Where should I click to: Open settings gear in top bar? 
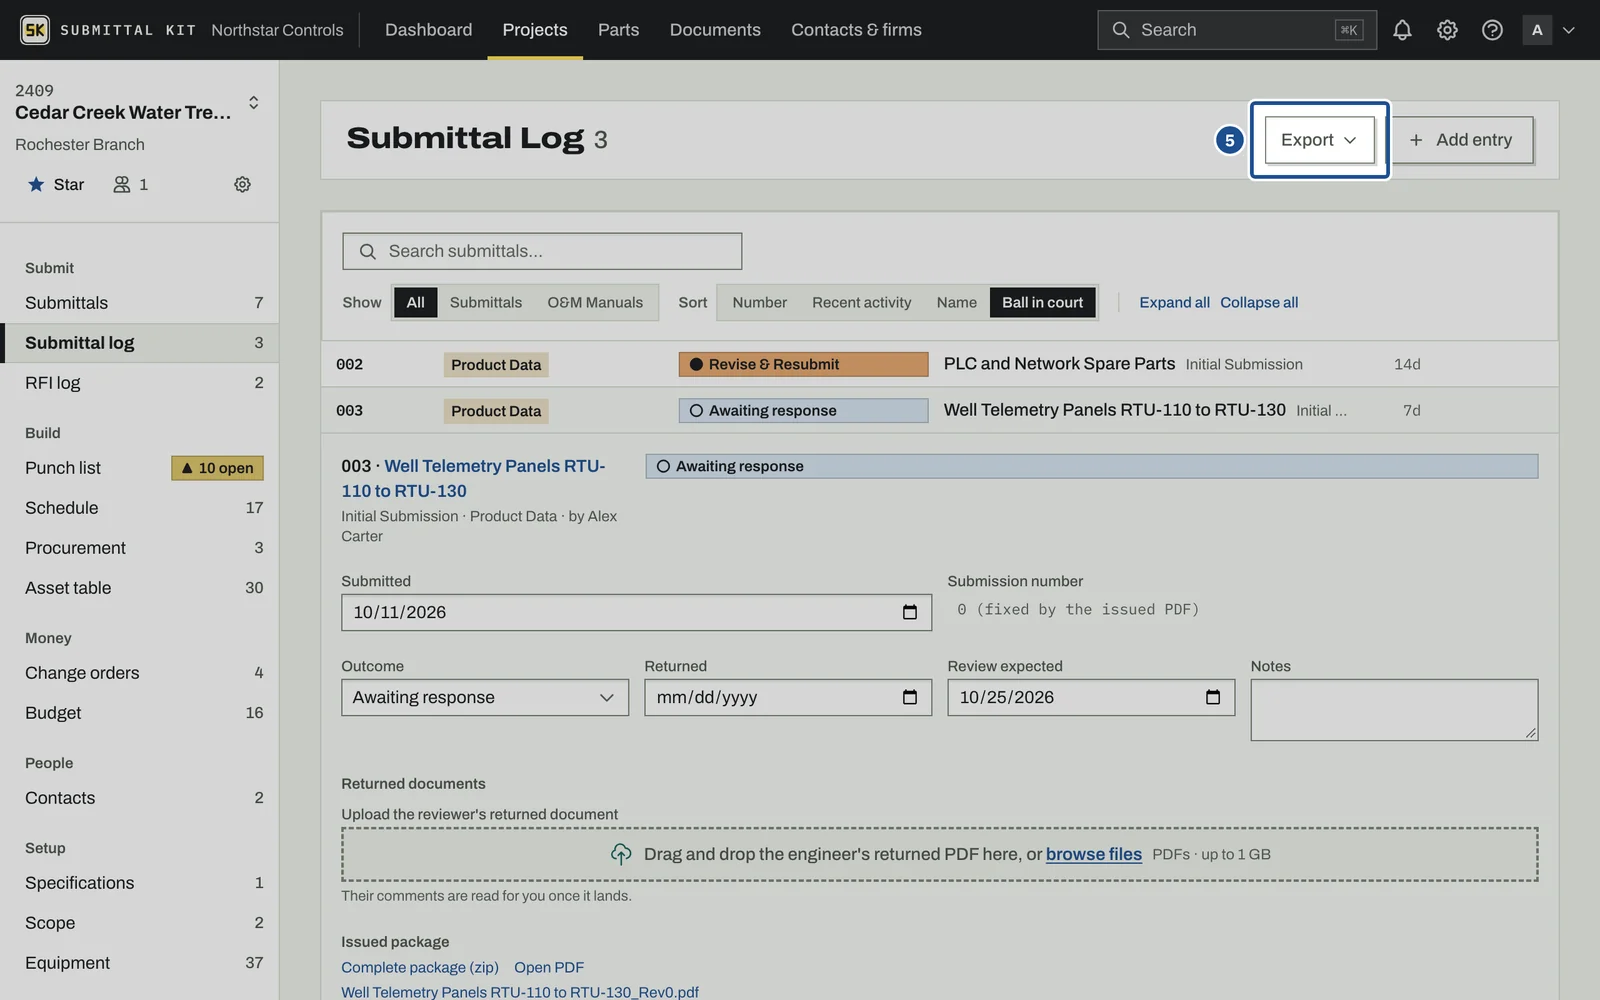pos(1447,30)
